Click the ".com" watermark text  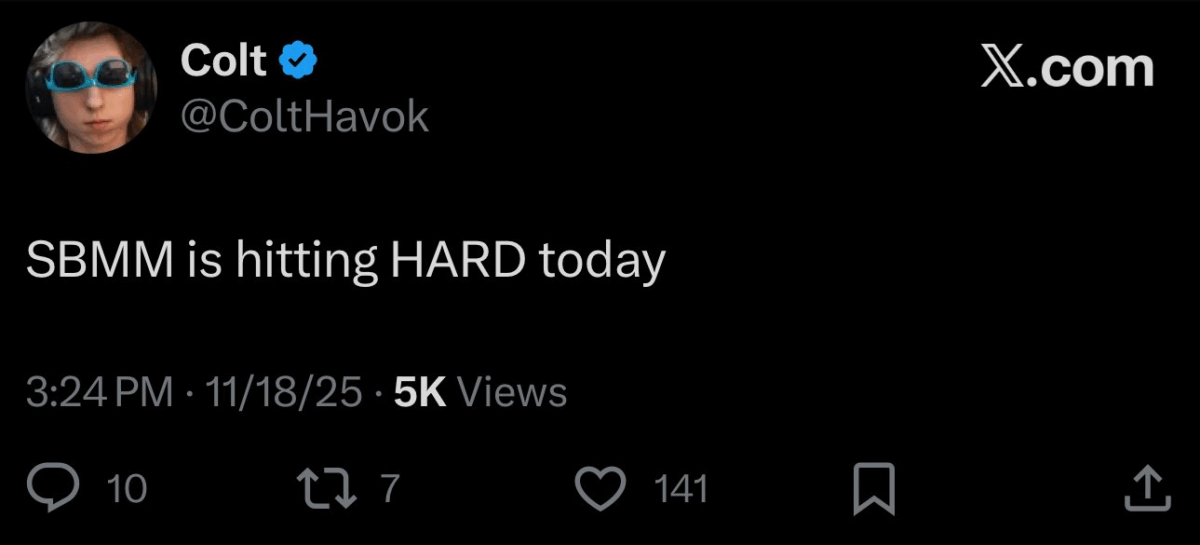tap(1094, 68)
